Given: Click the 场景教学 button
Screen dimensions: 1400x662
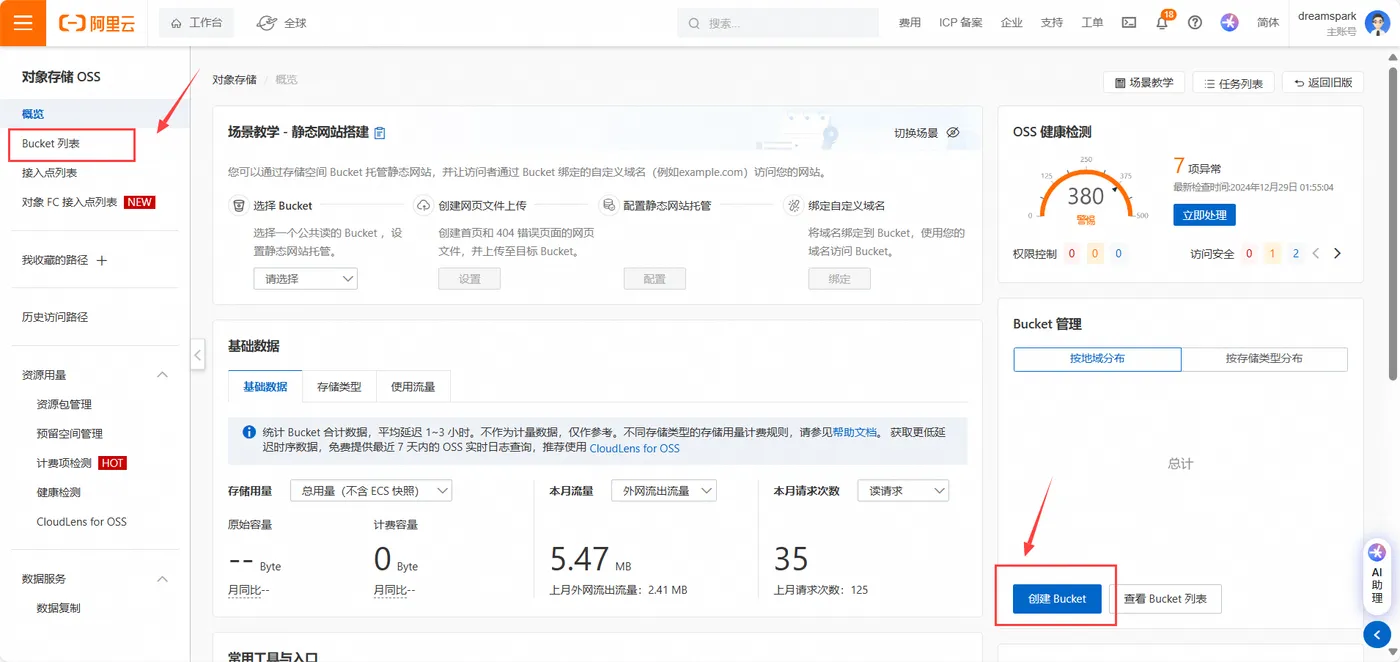Looking at the screenshot, I should tap(1144, 83).
